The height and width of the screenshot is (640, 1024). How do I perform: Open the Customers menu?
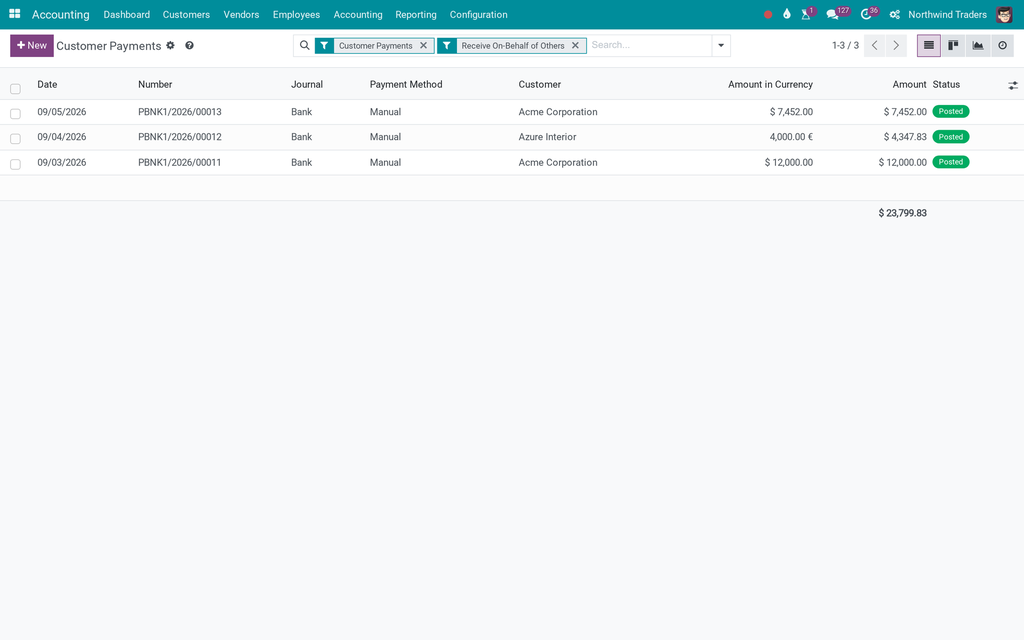coord(186,14)
